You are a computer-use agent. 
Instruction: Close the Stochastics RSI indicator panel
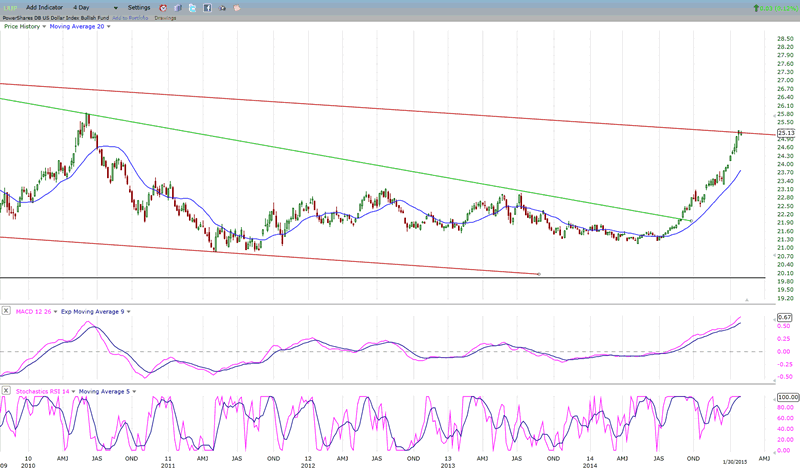click(7, 389)
